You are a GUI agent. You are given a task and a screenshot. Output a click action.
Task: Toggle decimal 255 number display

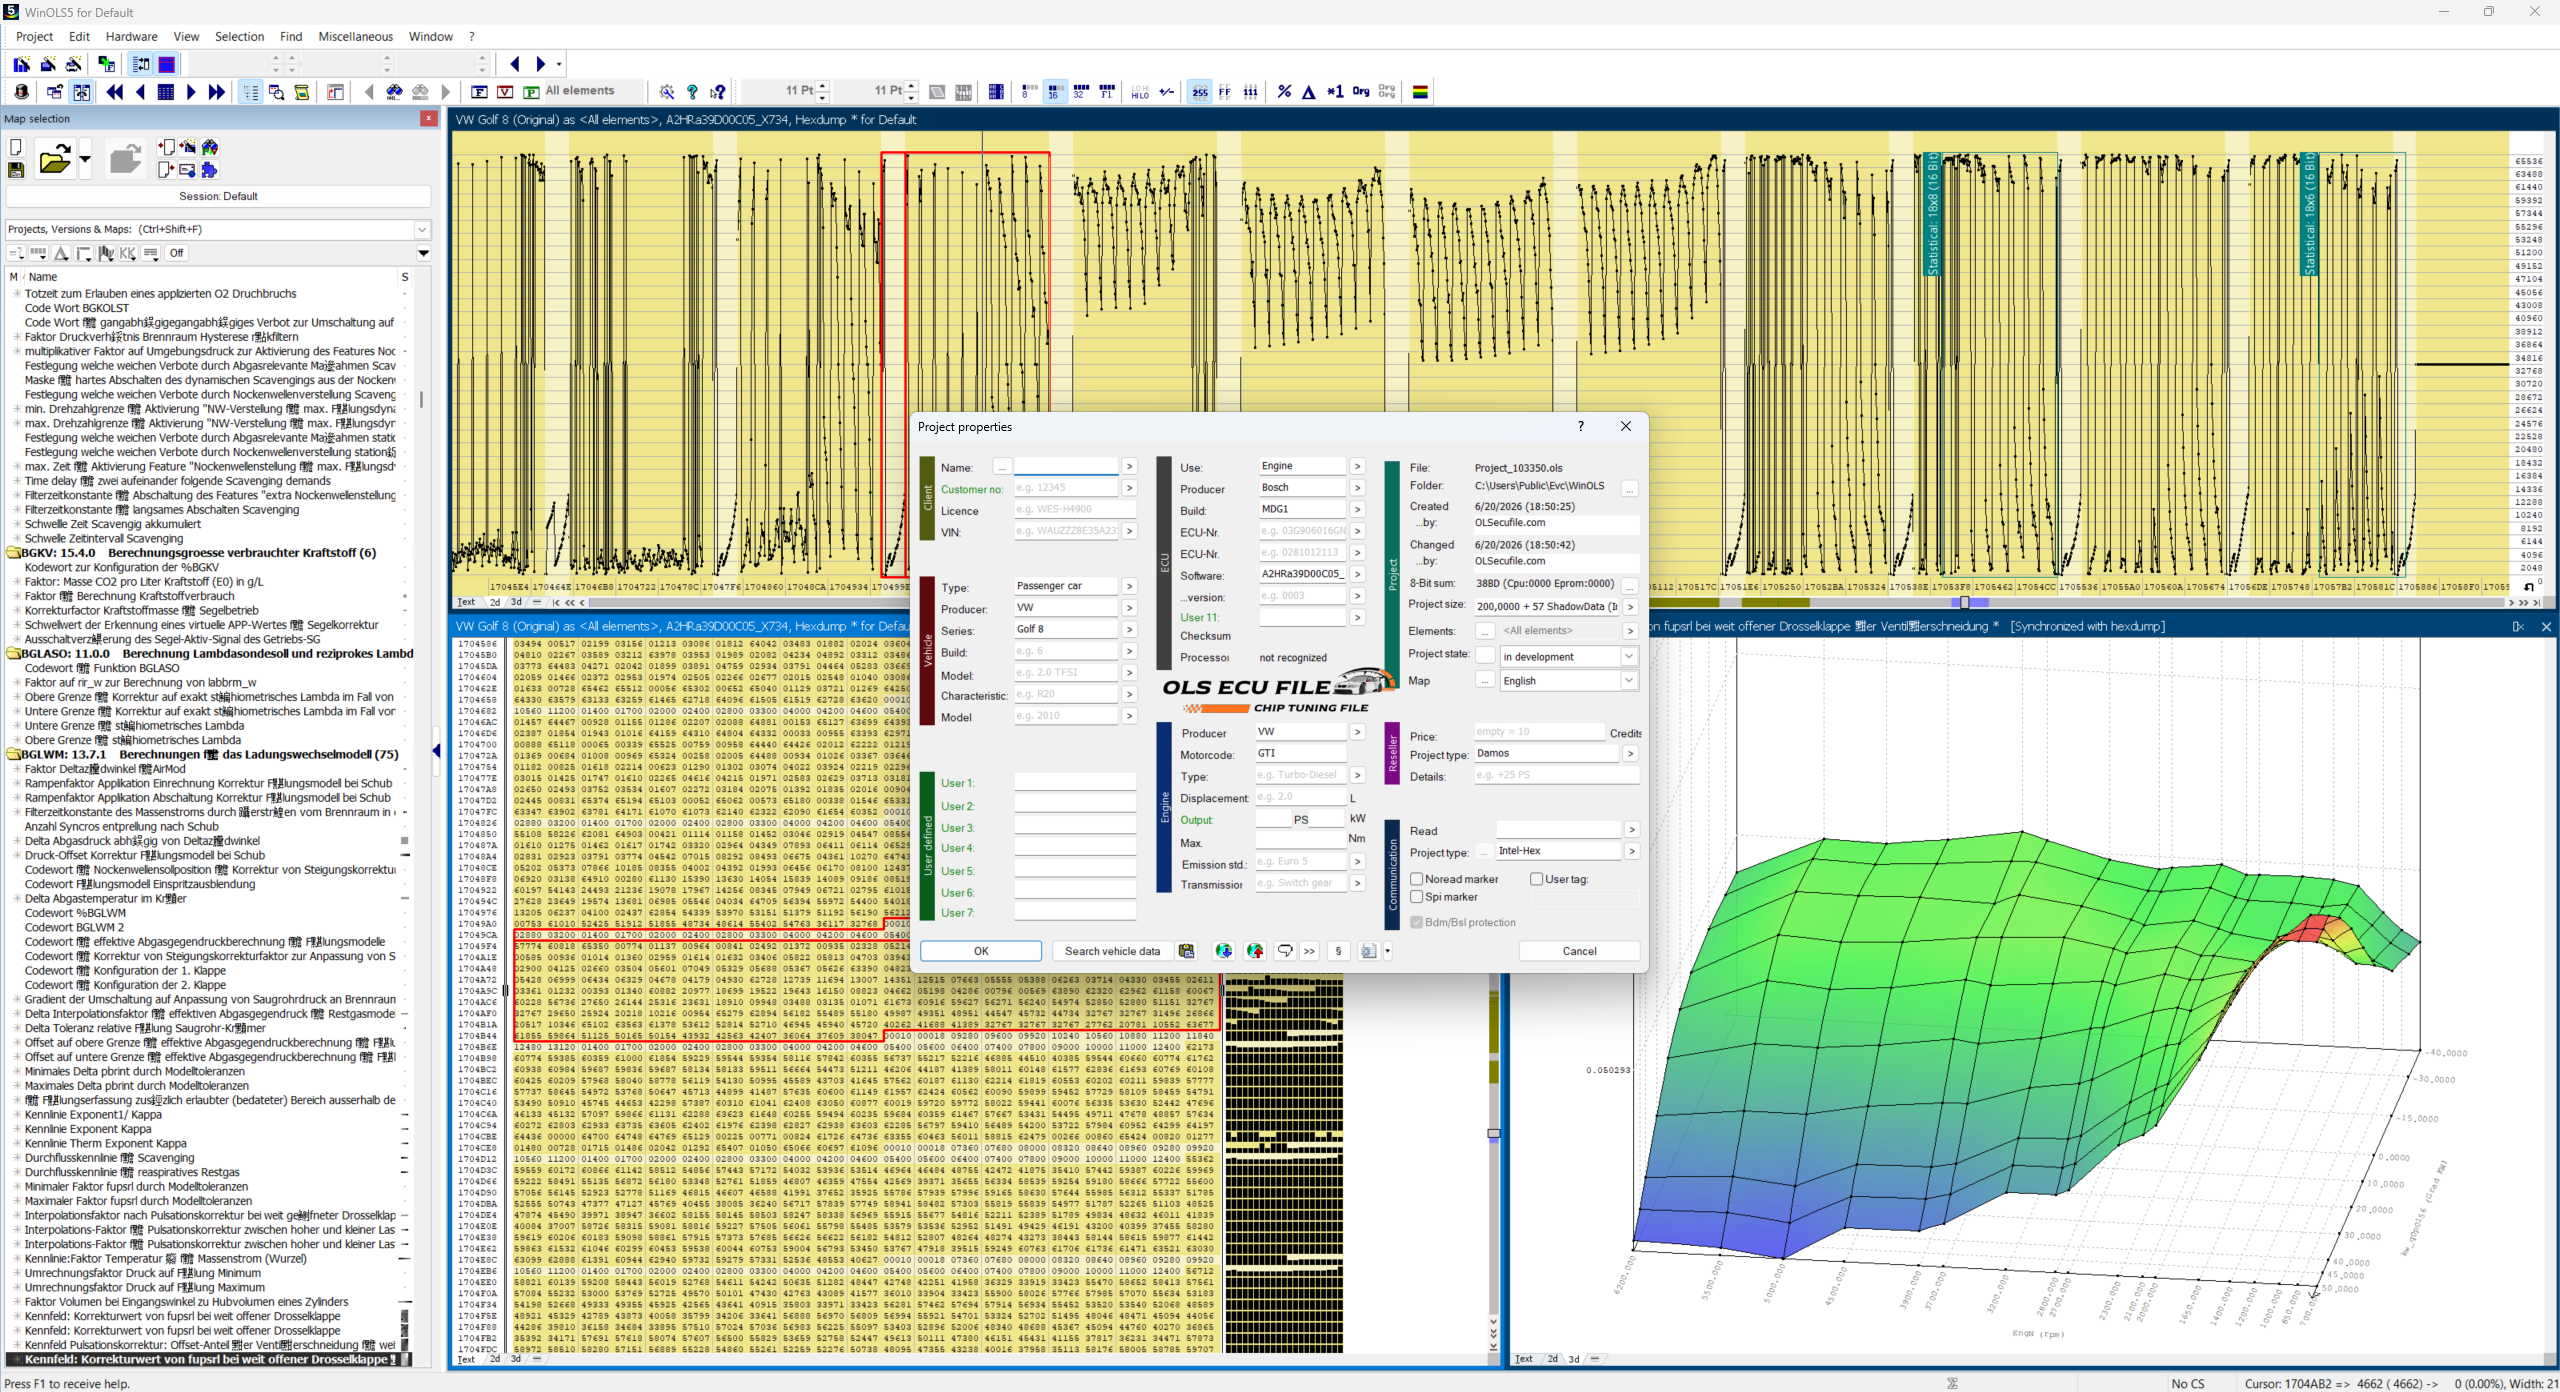pyautogui.click(x=1200, y=92)
